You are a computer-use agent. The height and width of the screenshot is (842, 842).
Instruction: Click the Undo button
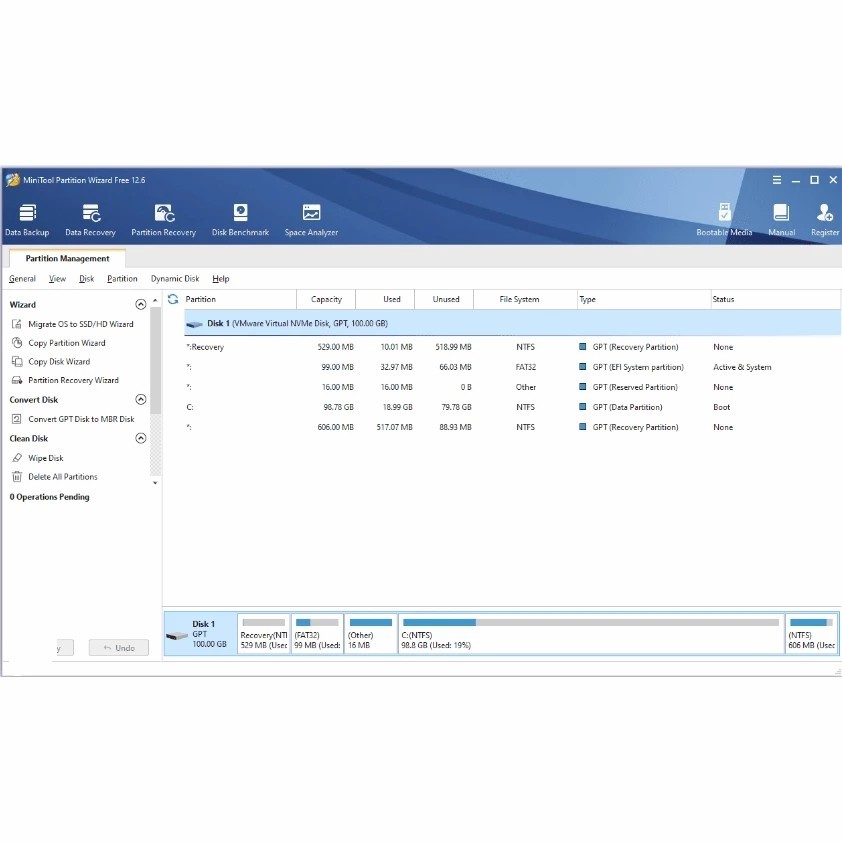point(119,648)
